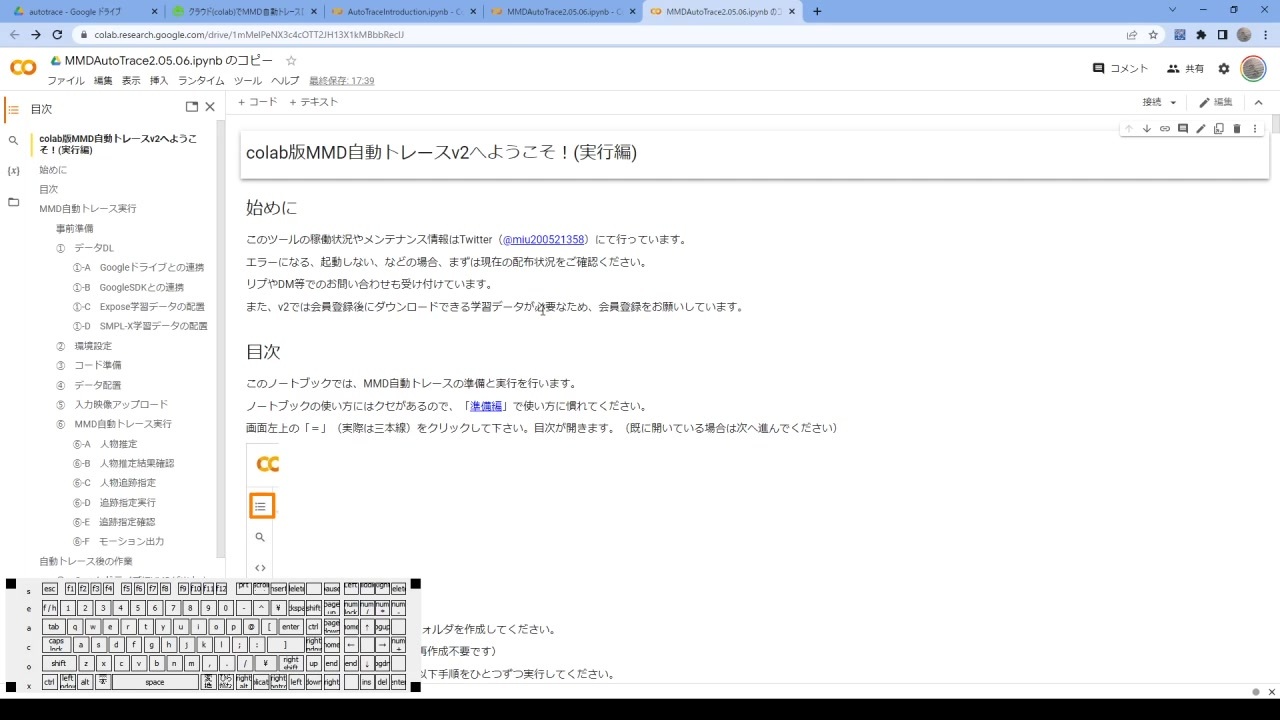This screenshot has width=1280, height=720.
Task: Copy link to the selected cell
Action: click(1165, 129)
